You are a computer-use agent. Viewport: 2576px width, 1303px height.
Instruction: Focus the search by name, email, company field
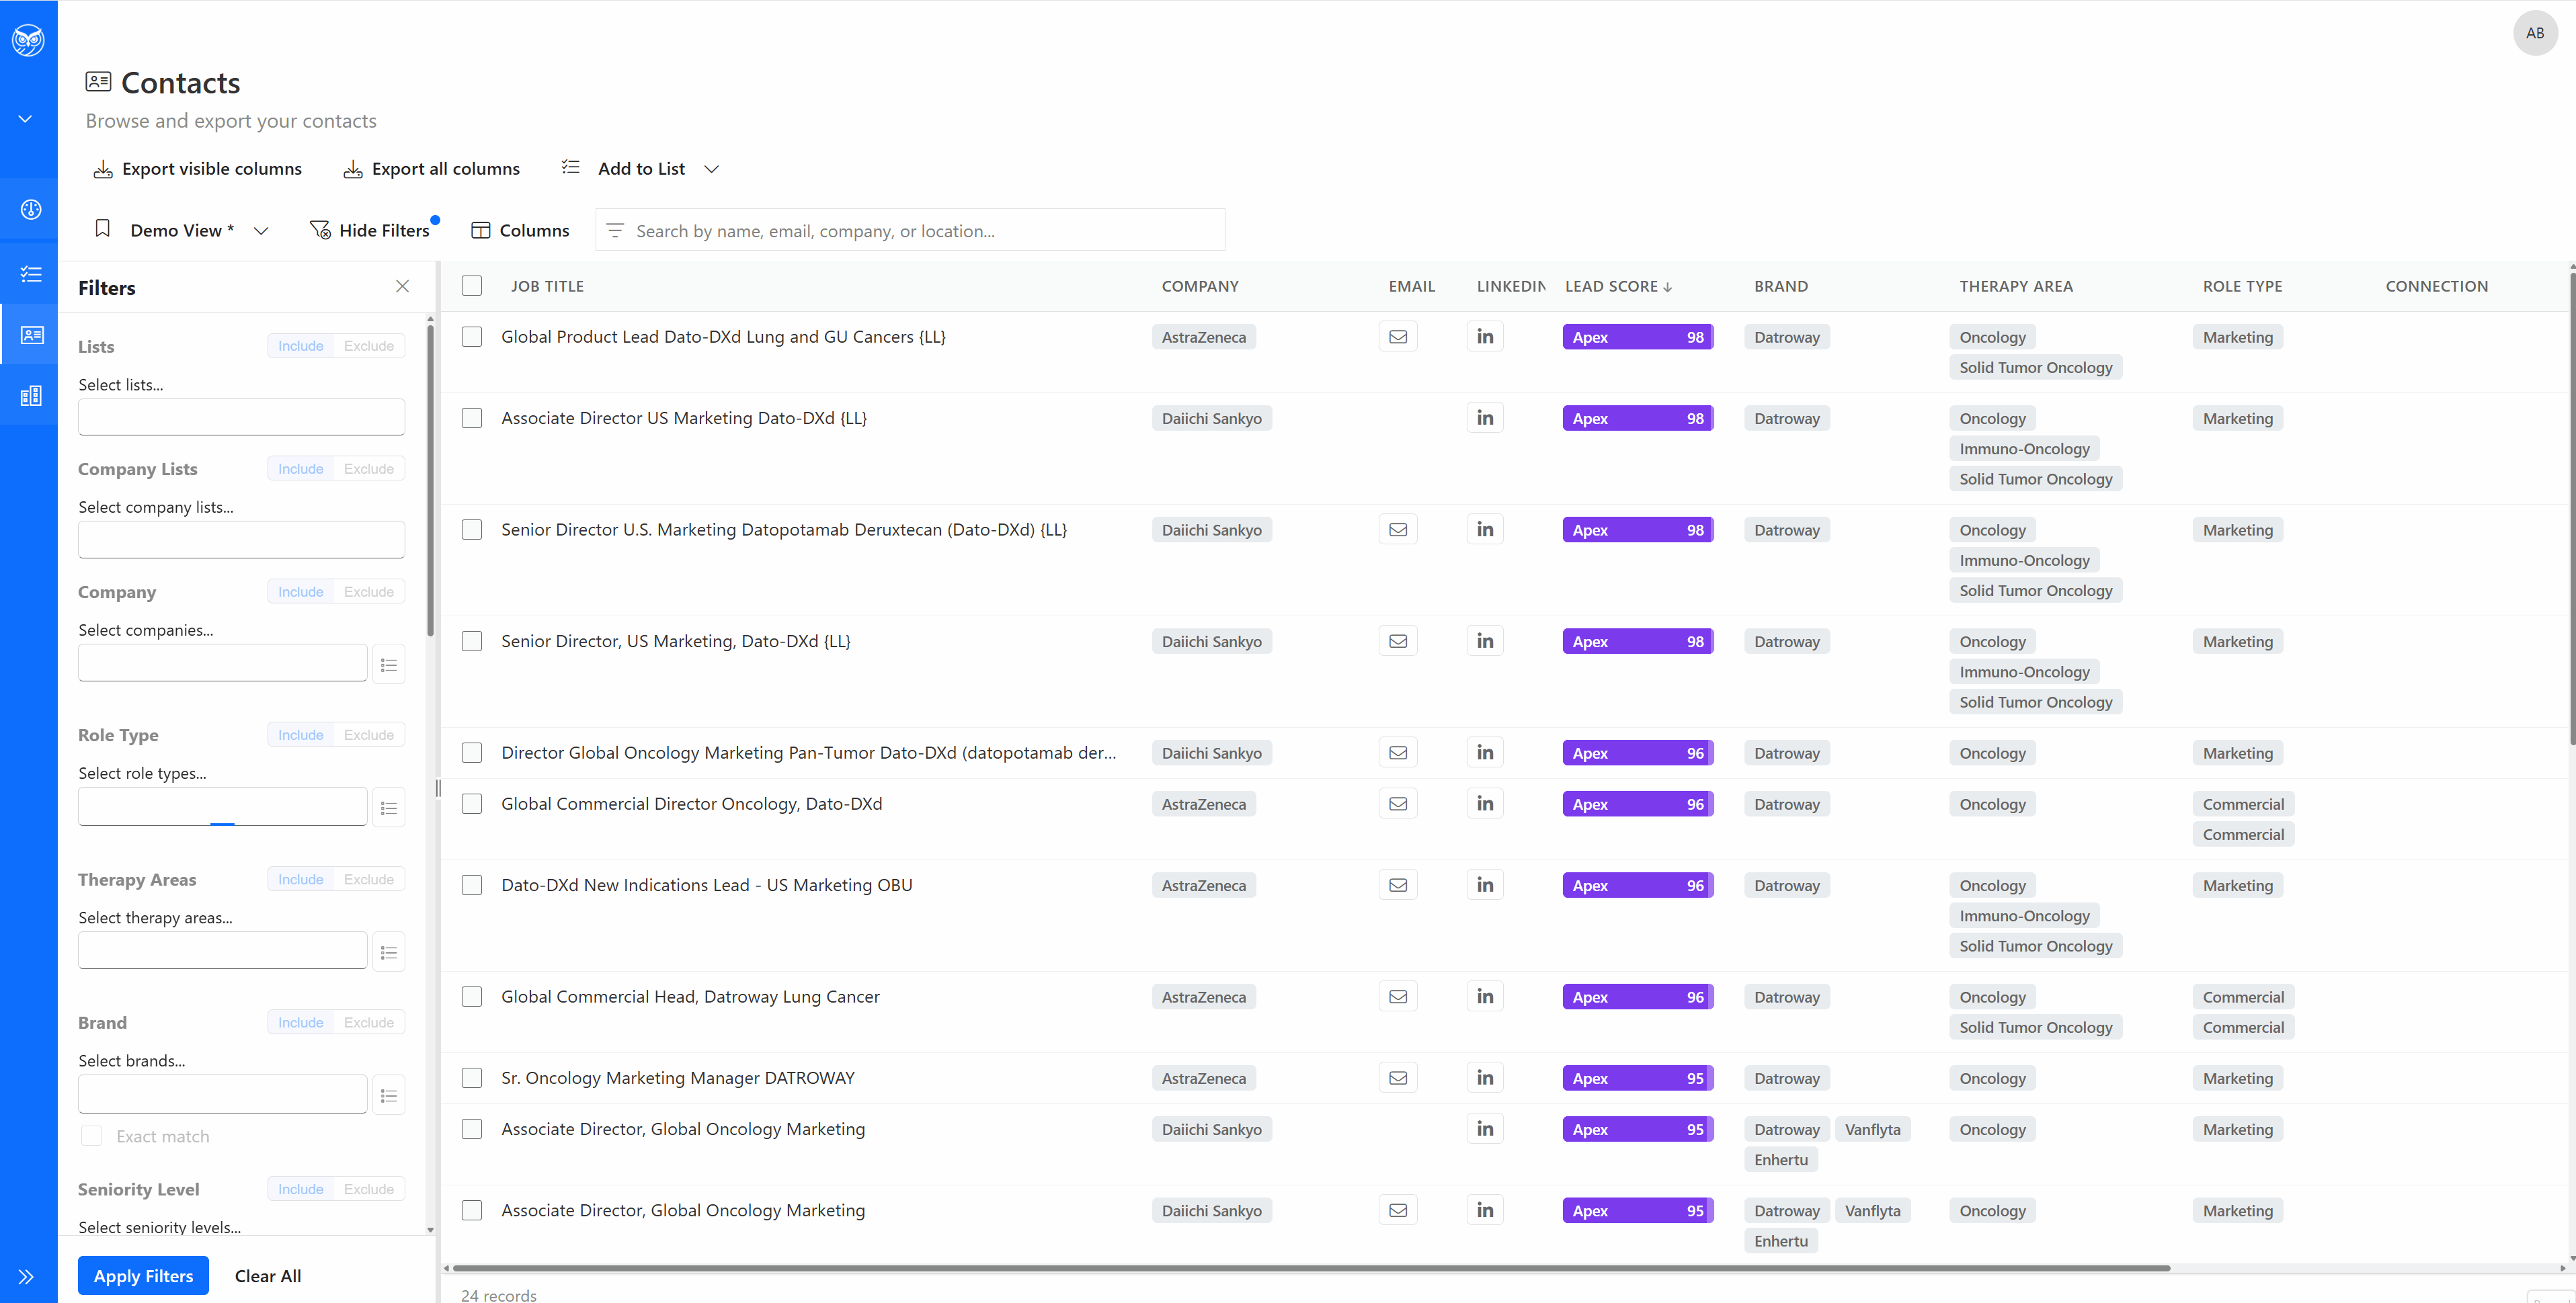pos(910,231)
